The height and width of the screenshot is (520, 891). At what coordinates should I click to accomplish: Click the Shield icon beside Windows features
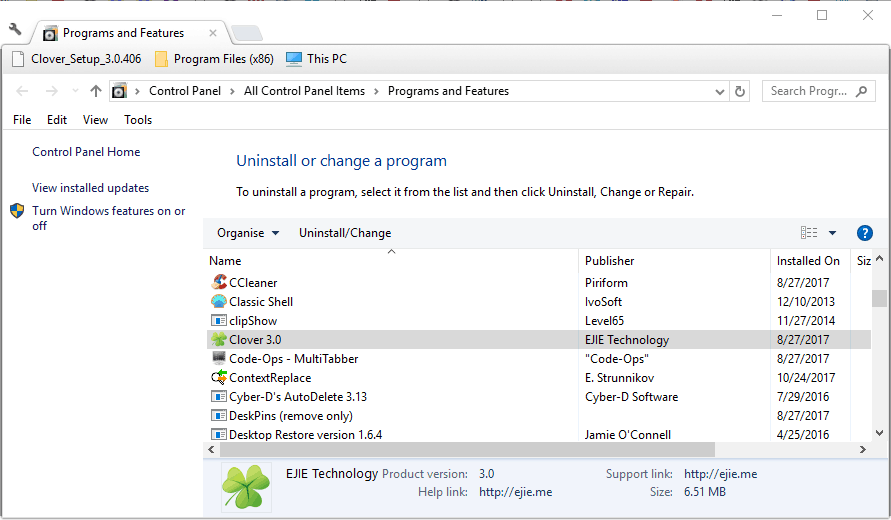[x=18, y=211]
